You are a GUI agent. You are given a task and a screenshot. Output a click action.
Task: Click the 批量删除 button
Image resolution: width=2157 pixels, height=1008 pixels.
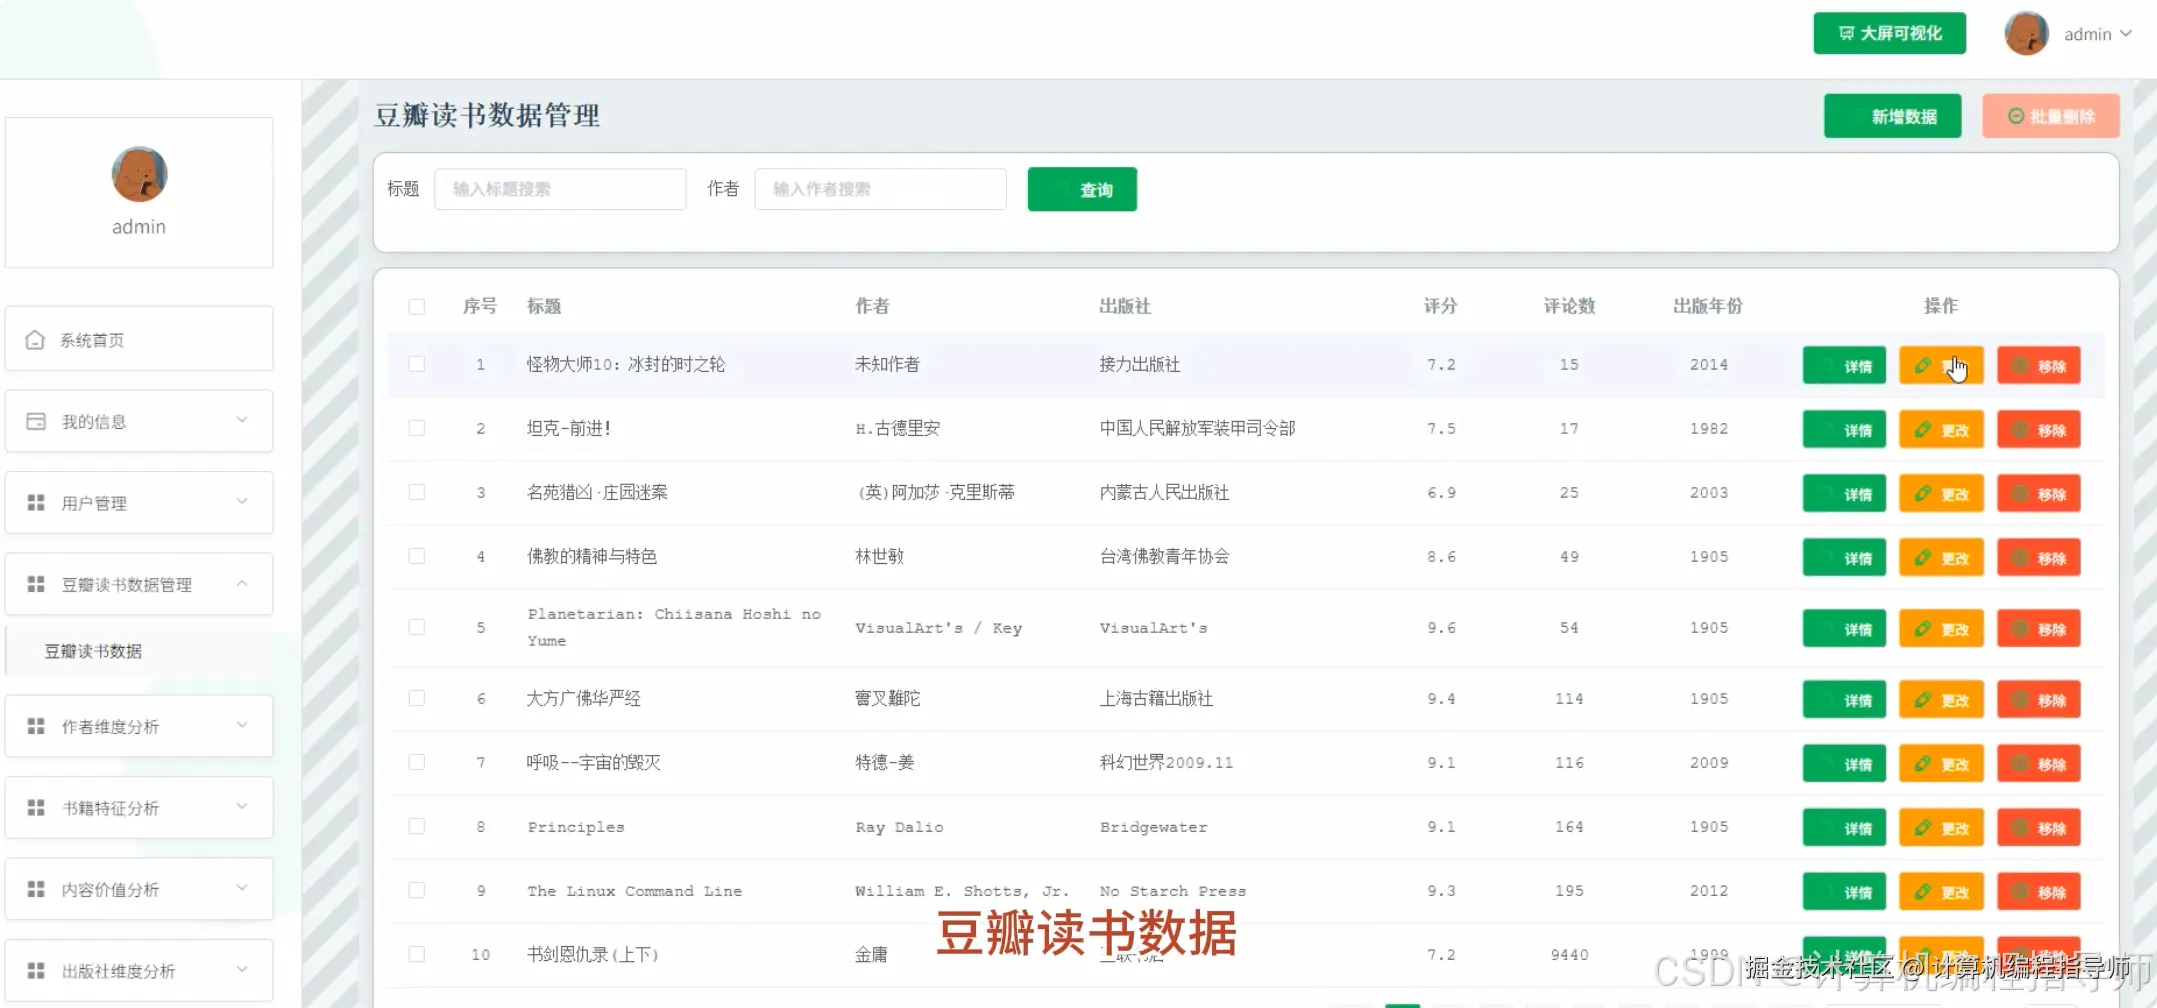(x=2051, y=116)
